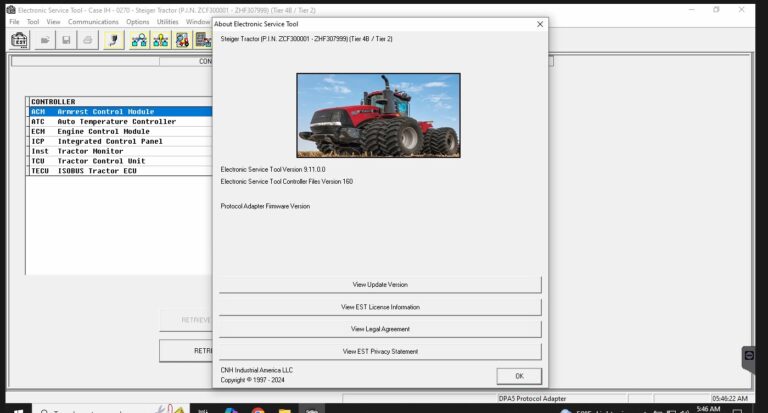Click the blue controller network toolbar icon
Viewport: 768px width, 413px height.
pyautogui.click(x=139, y=40)
